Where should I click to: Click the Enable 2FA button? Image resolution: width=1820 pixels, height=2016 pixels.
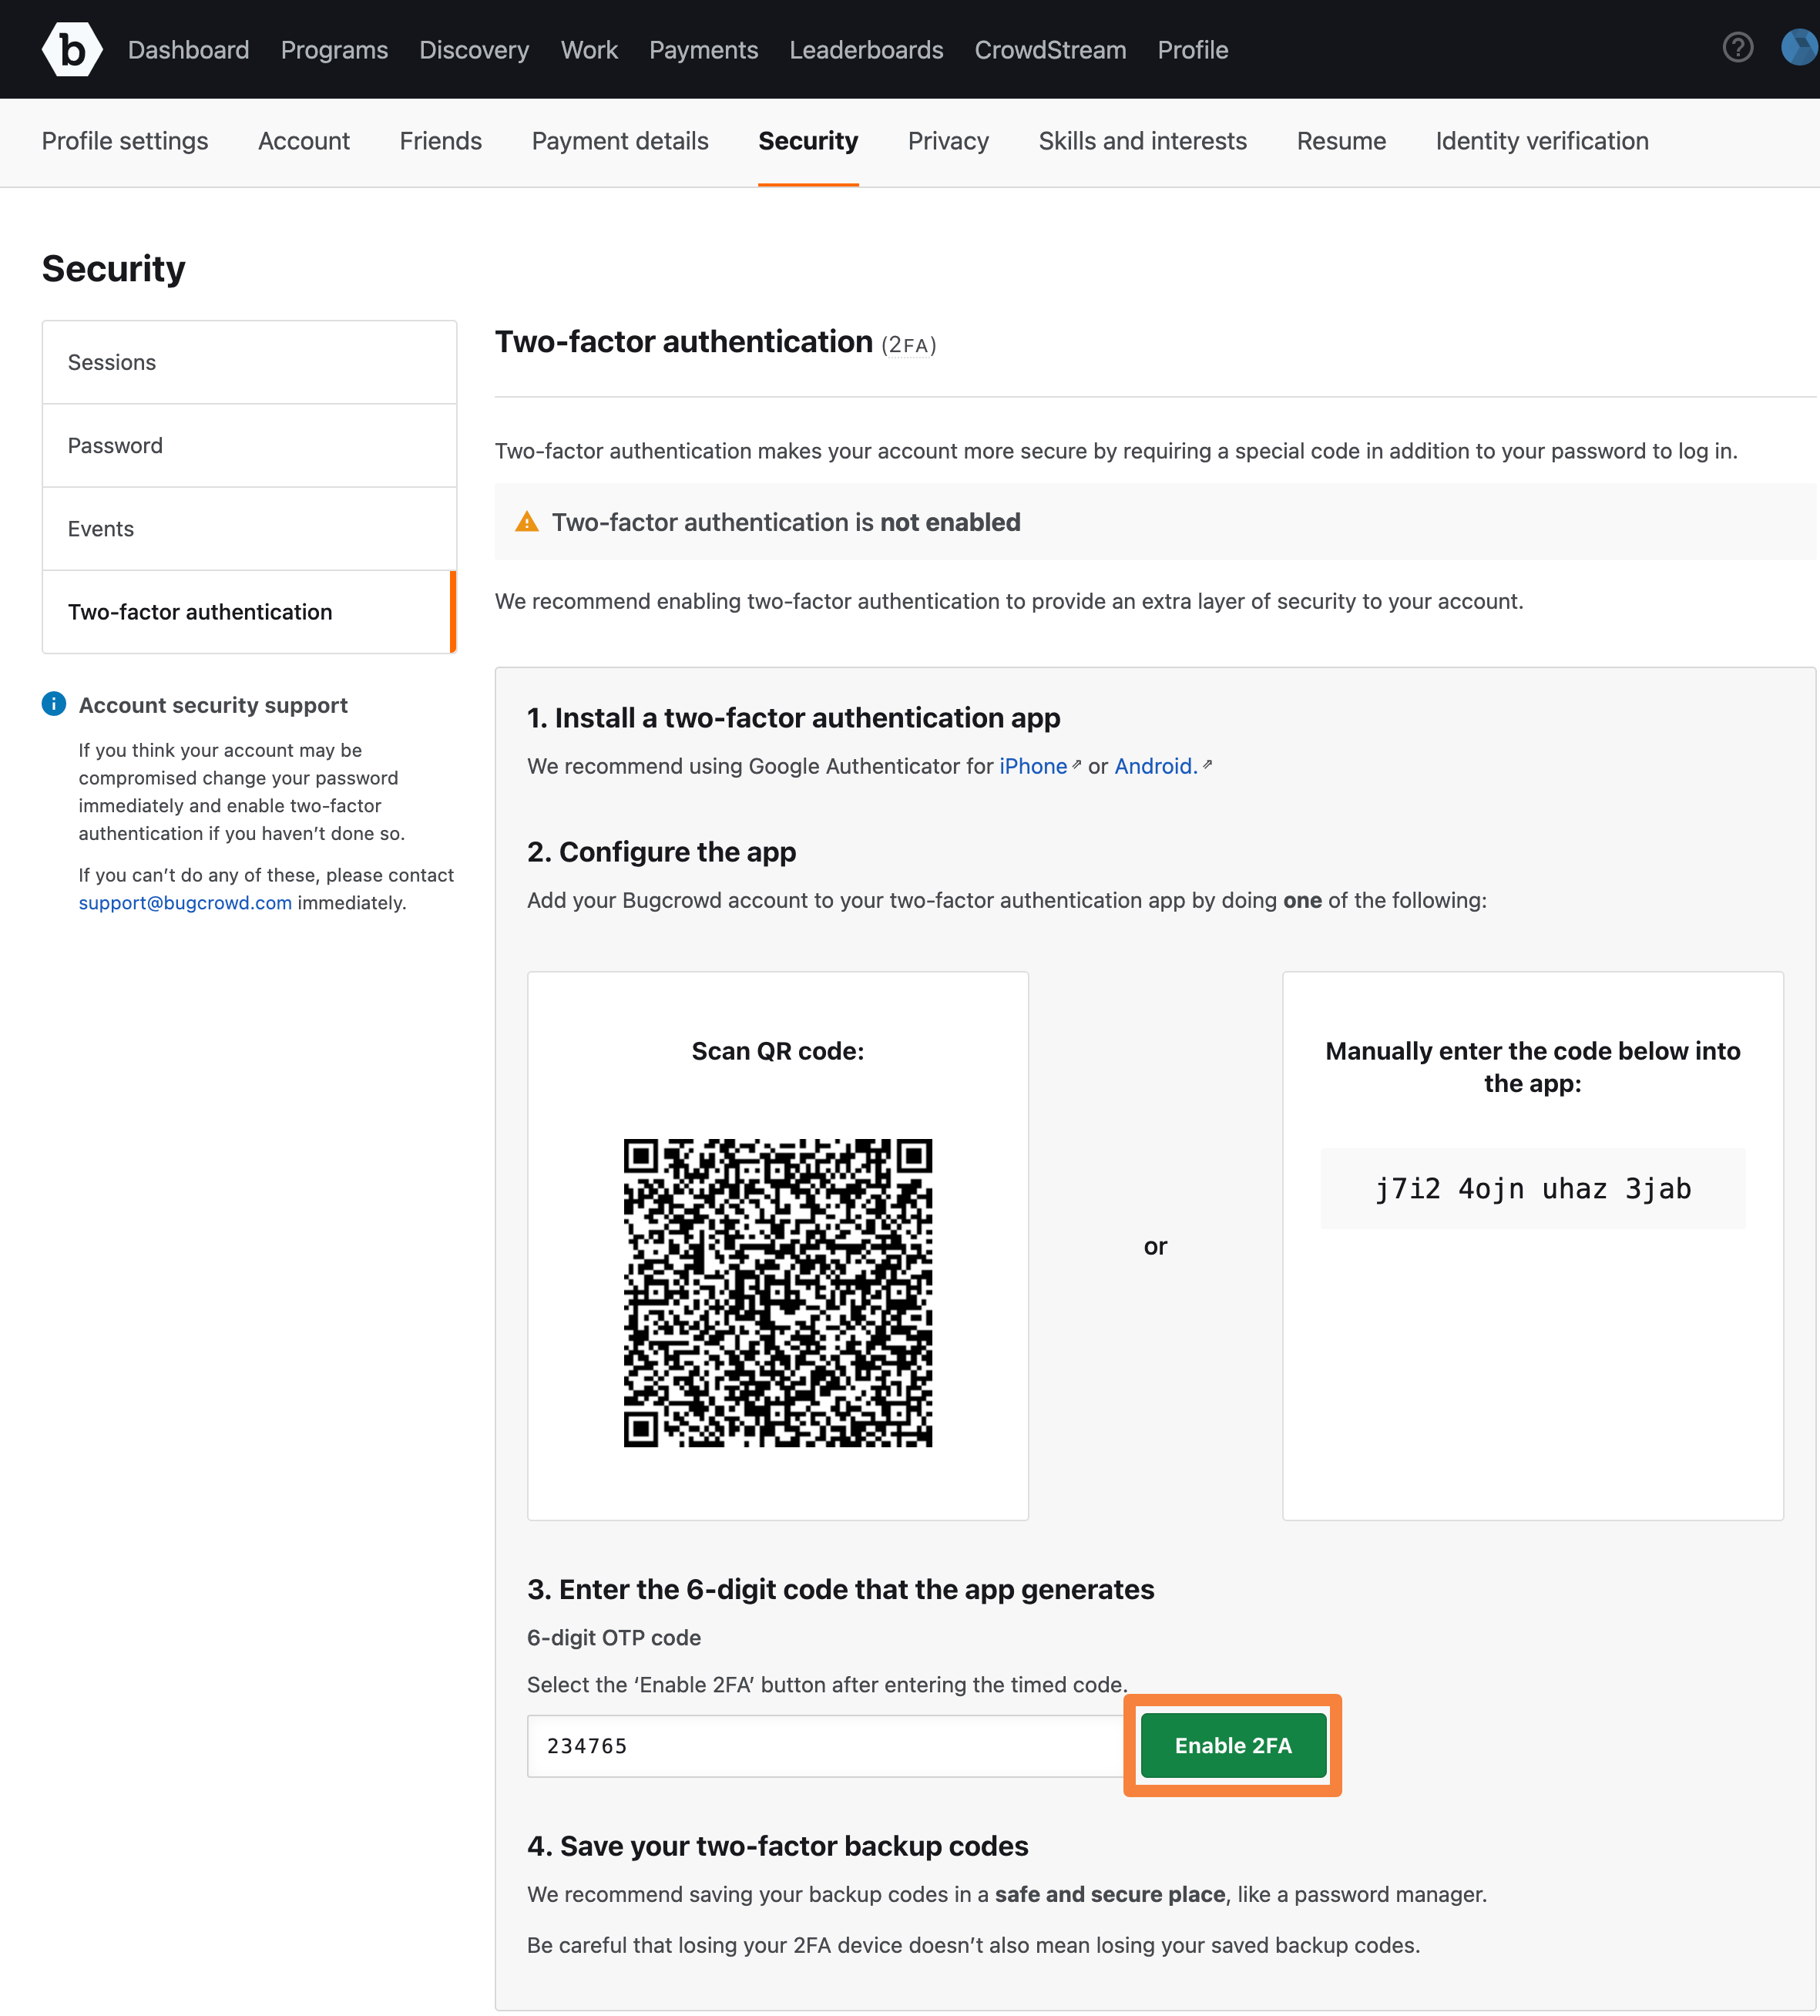point(1234,1746)
